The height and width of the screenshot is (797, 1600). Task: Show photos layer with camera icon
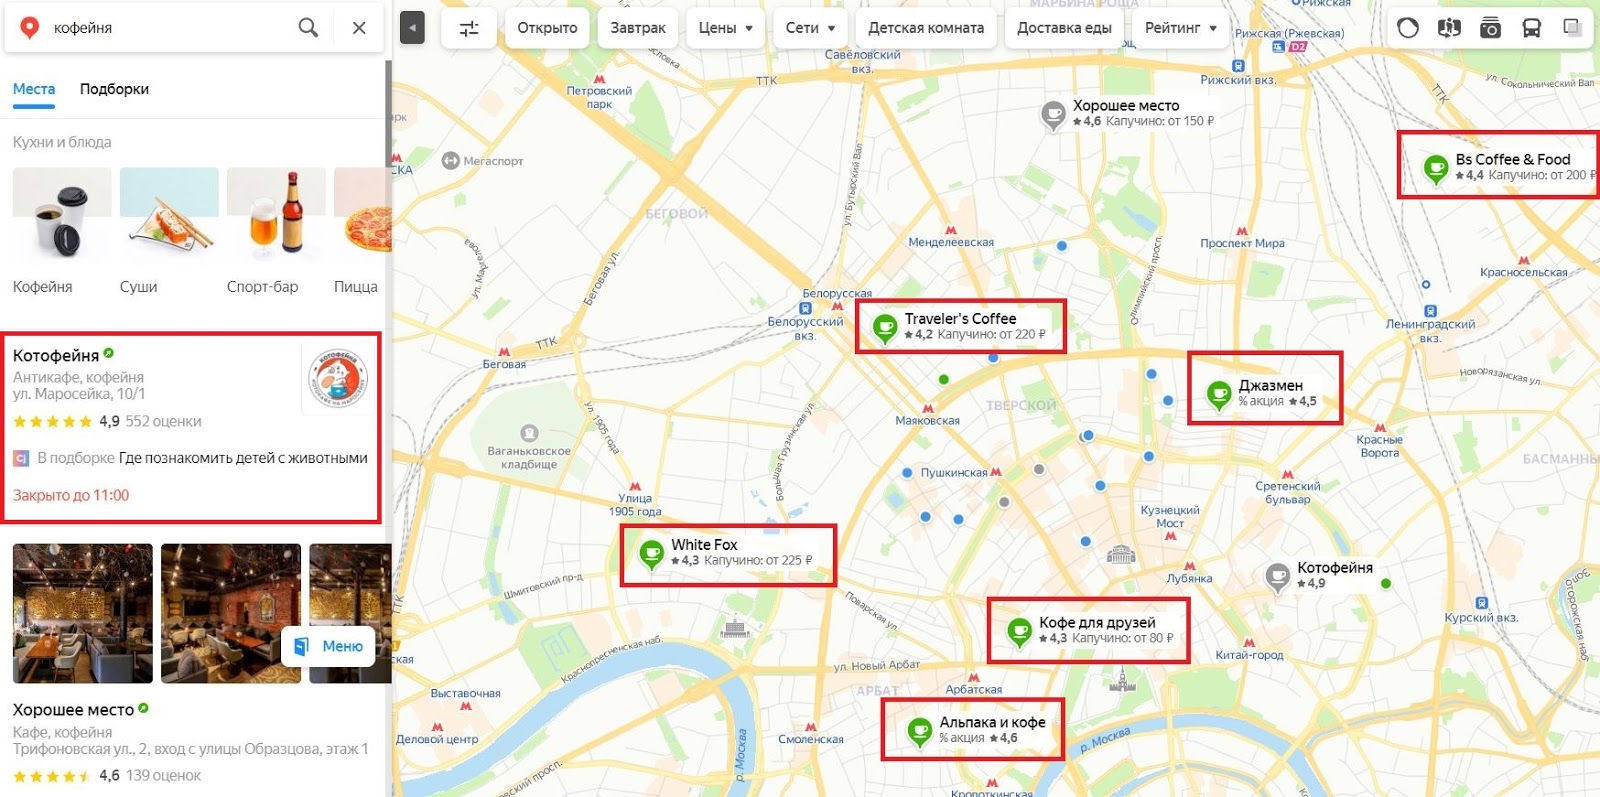pos(1490,28)
